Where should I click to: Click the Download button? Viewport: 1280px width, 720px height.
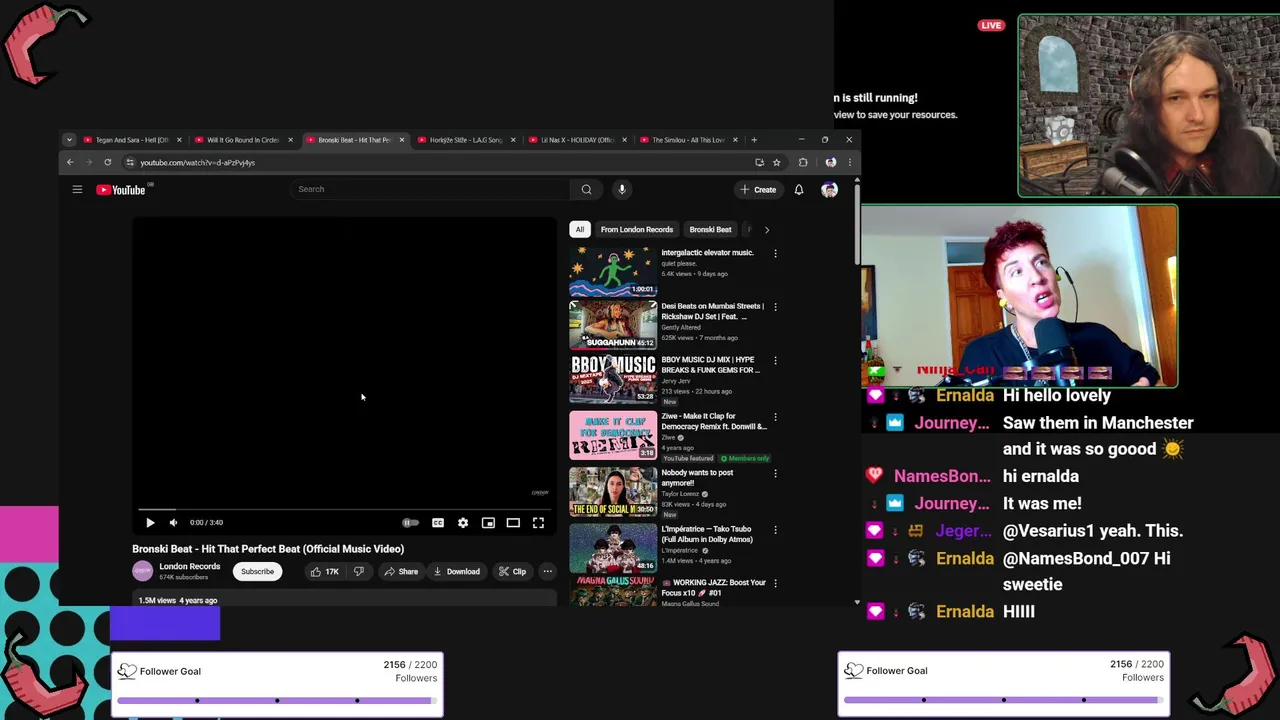click(x=457, y=571)
